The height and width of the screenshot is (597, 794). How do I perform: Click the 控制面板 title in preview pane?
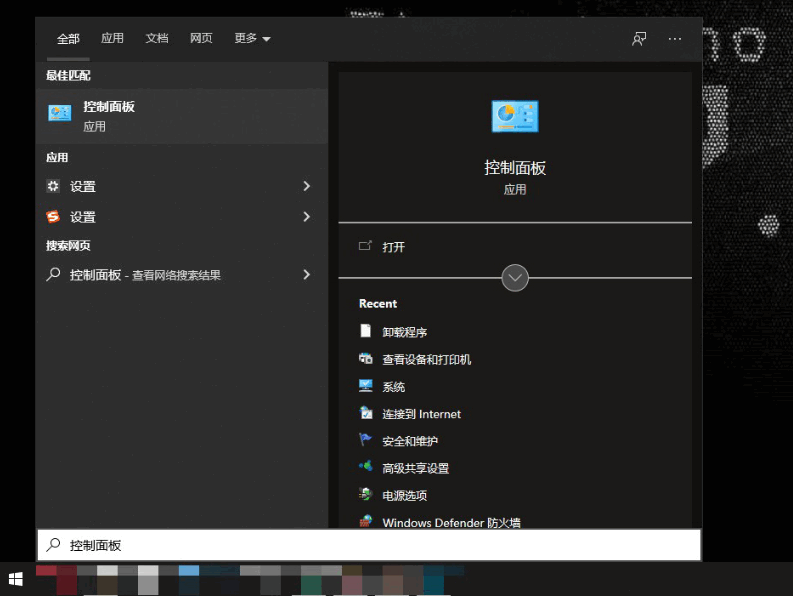(515, 168)
